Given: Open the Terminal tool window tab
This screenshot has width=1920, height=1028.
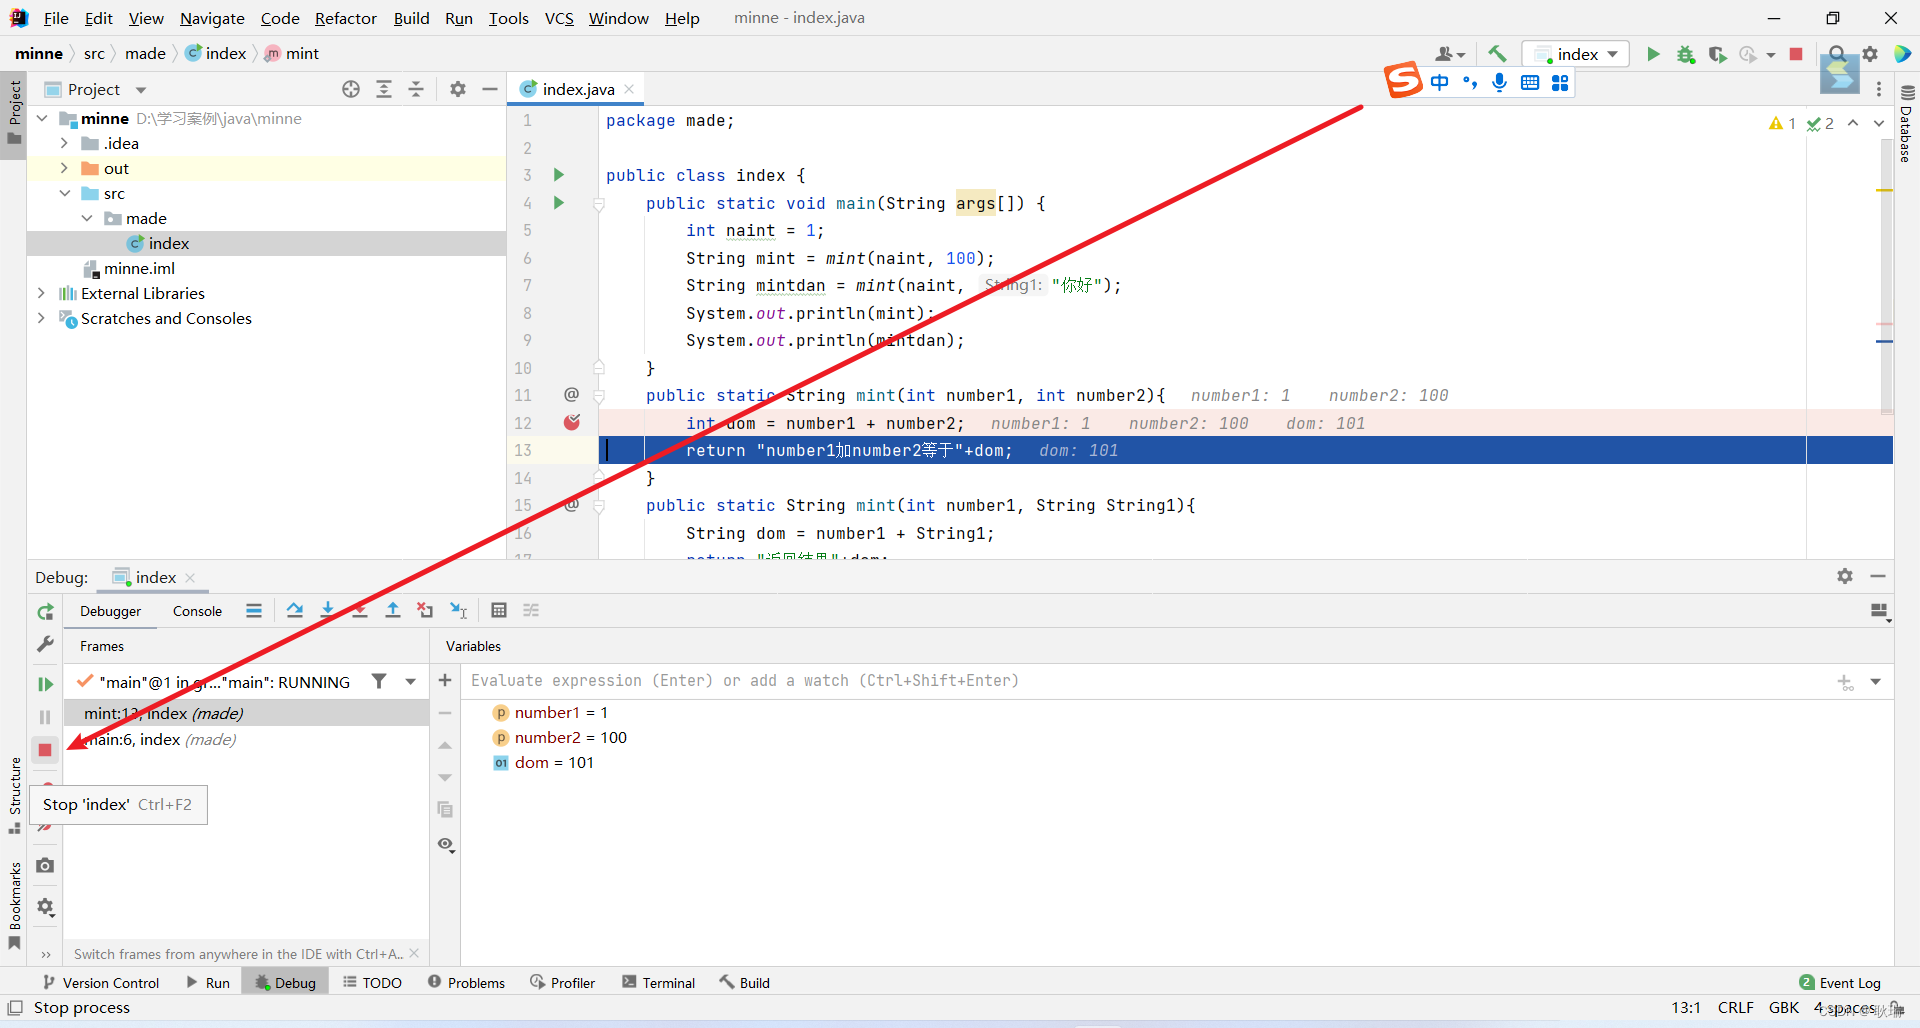Looking at the screenshot, I should (x=658, y=983).
